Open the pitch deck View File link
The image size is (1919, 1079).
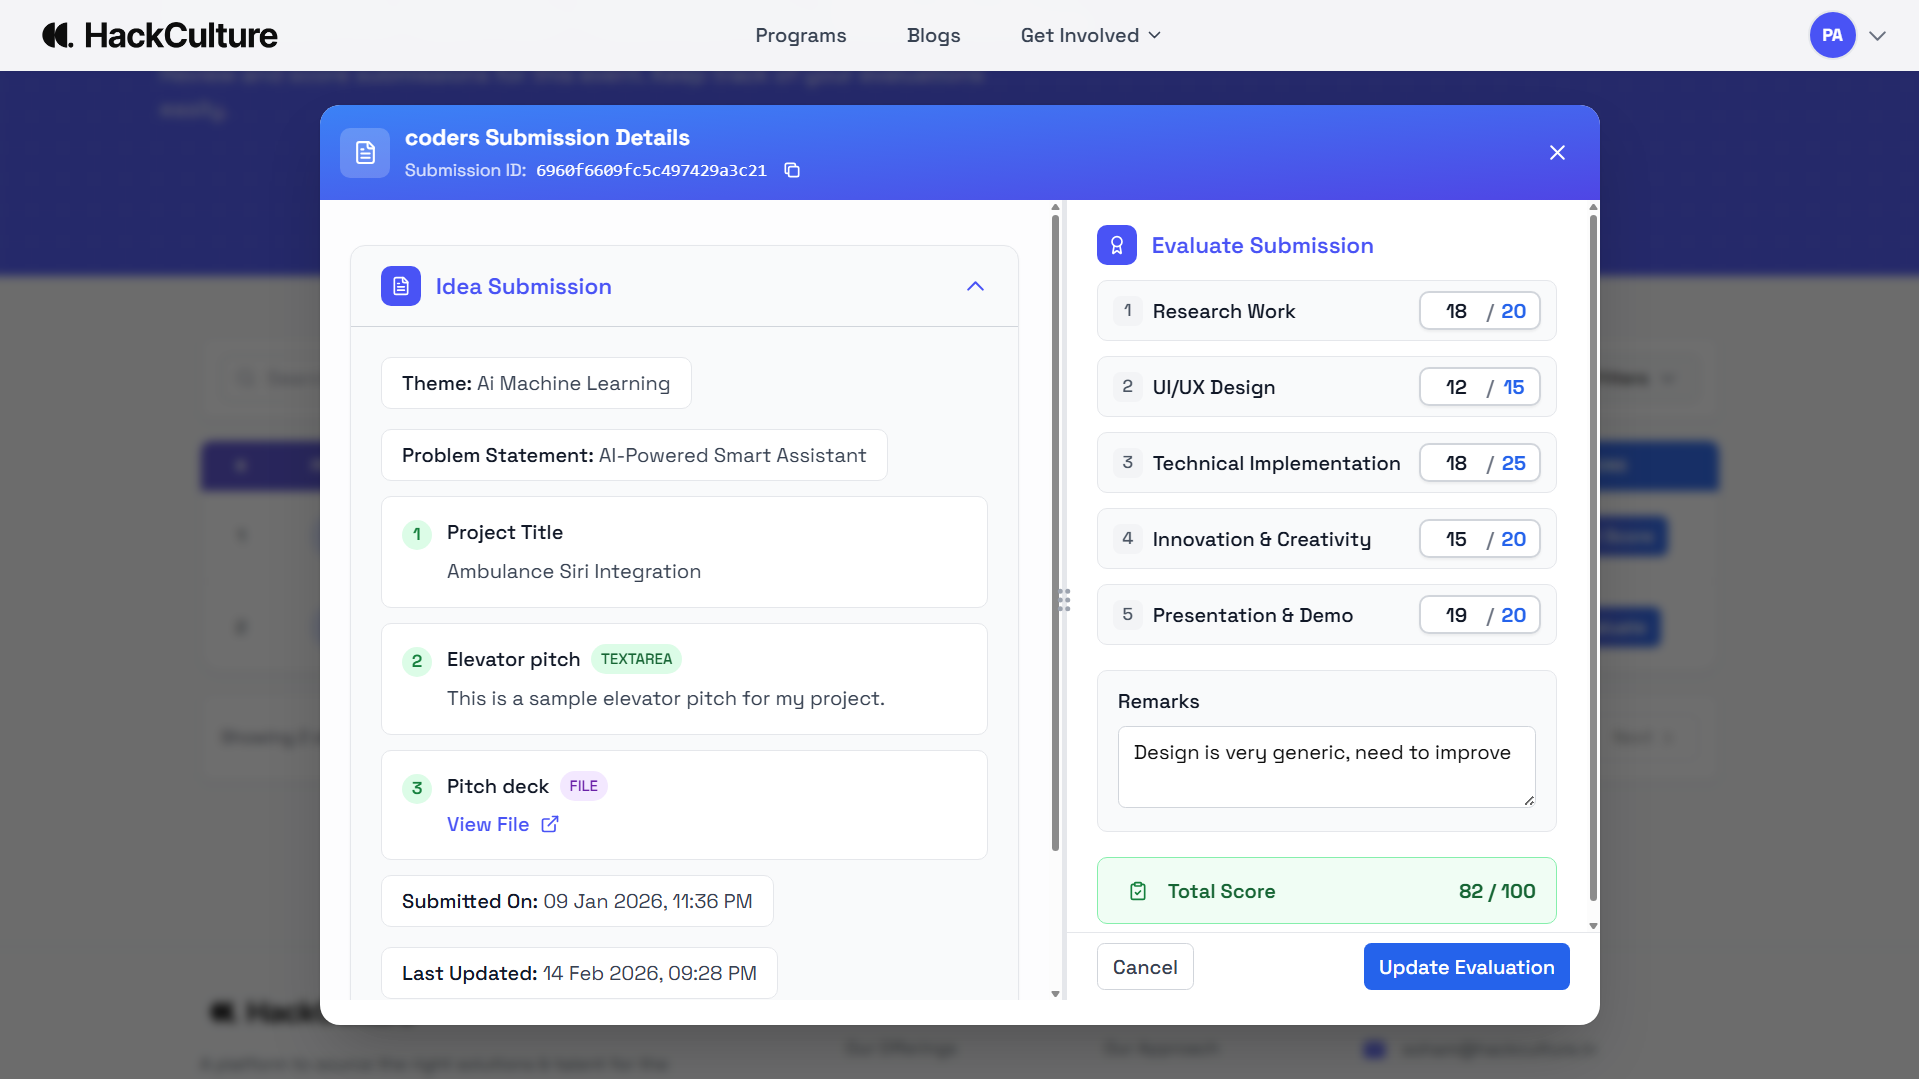[488, 824]
